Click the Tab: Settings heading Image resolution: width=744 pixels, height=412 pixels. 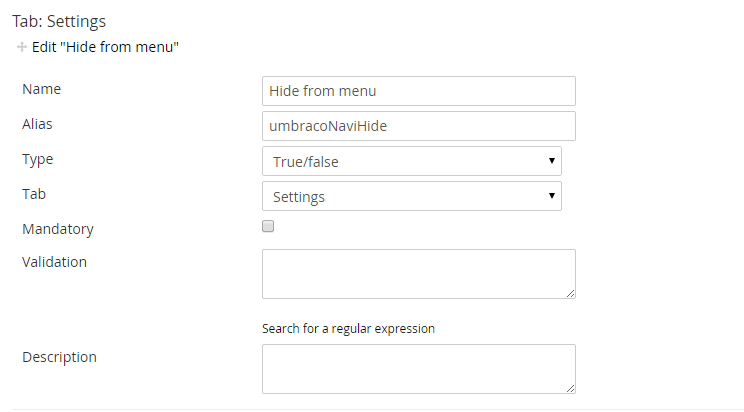pyautogui.click(x=59, y=22)
